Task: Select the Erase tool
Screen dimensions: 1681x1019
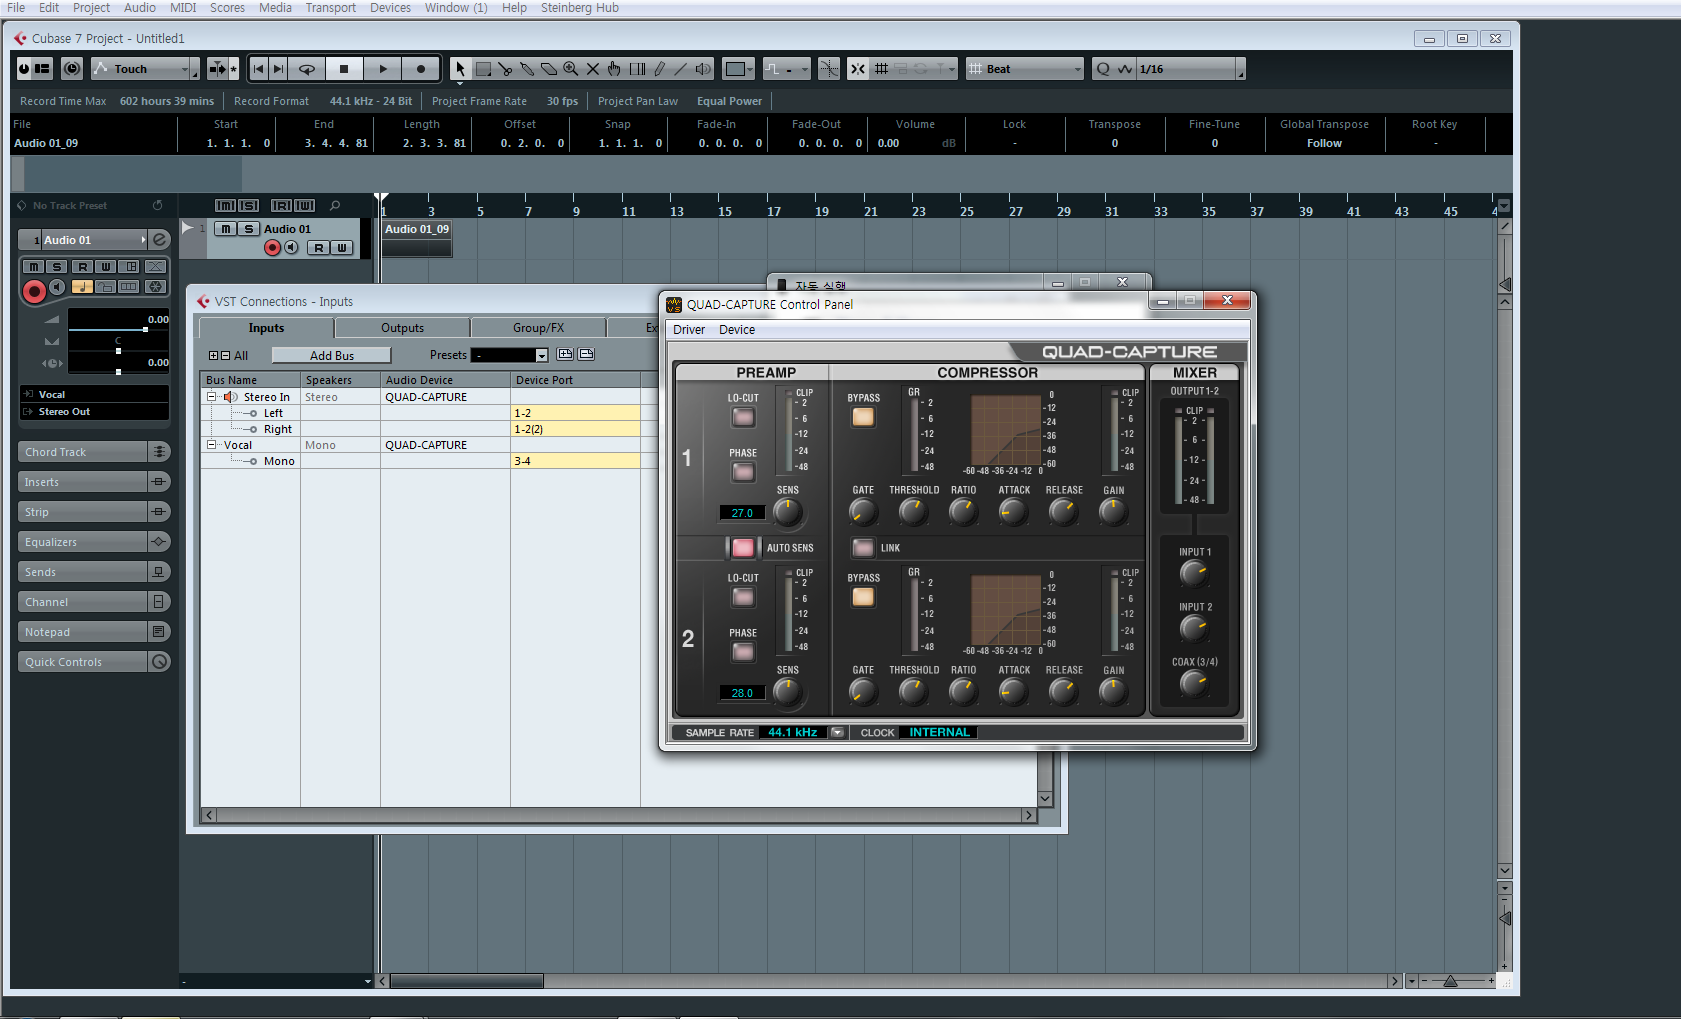Action: tap(549, 69)
